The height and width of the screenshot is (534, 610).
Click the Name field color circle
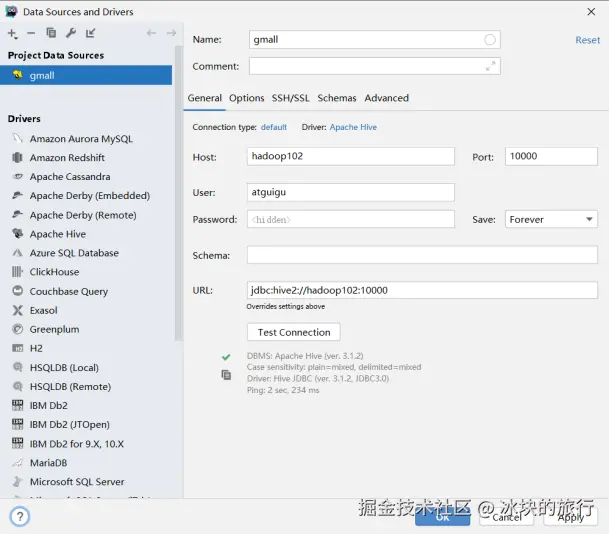490,40
